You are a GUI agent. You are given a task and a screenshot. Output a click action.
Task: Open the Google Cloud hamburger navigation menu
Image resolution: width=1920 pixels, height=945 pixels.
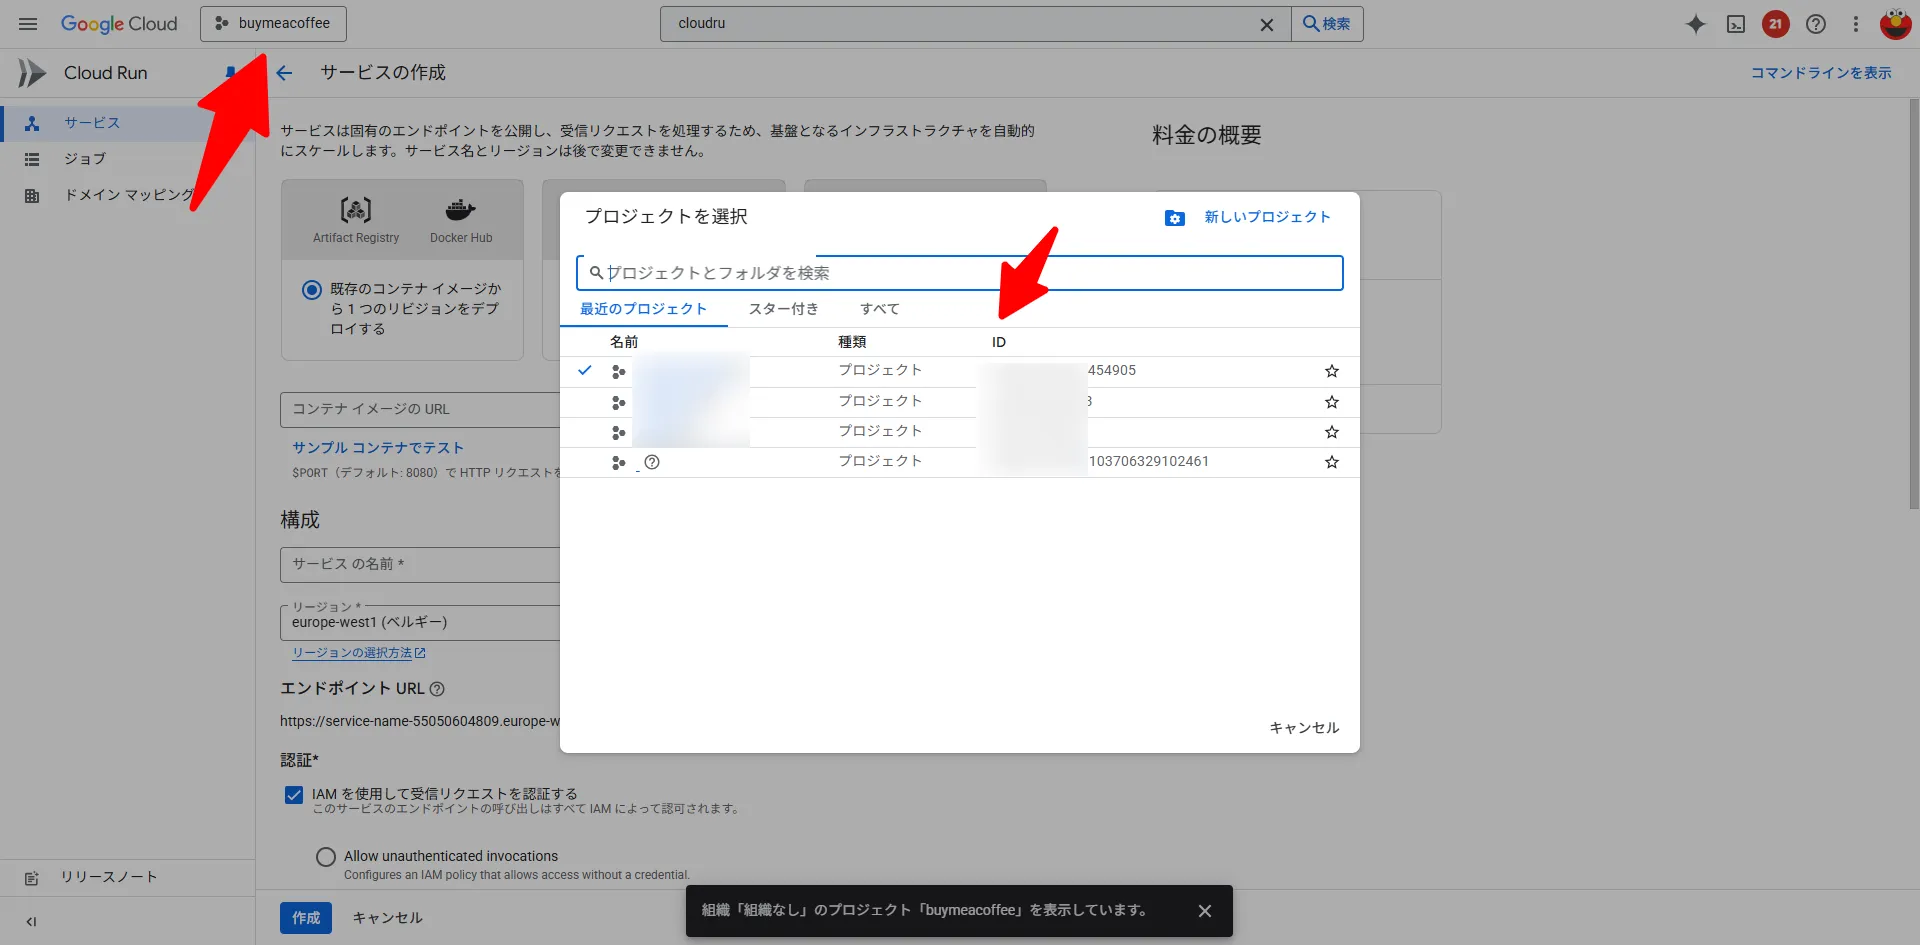(x=28, y=24)
